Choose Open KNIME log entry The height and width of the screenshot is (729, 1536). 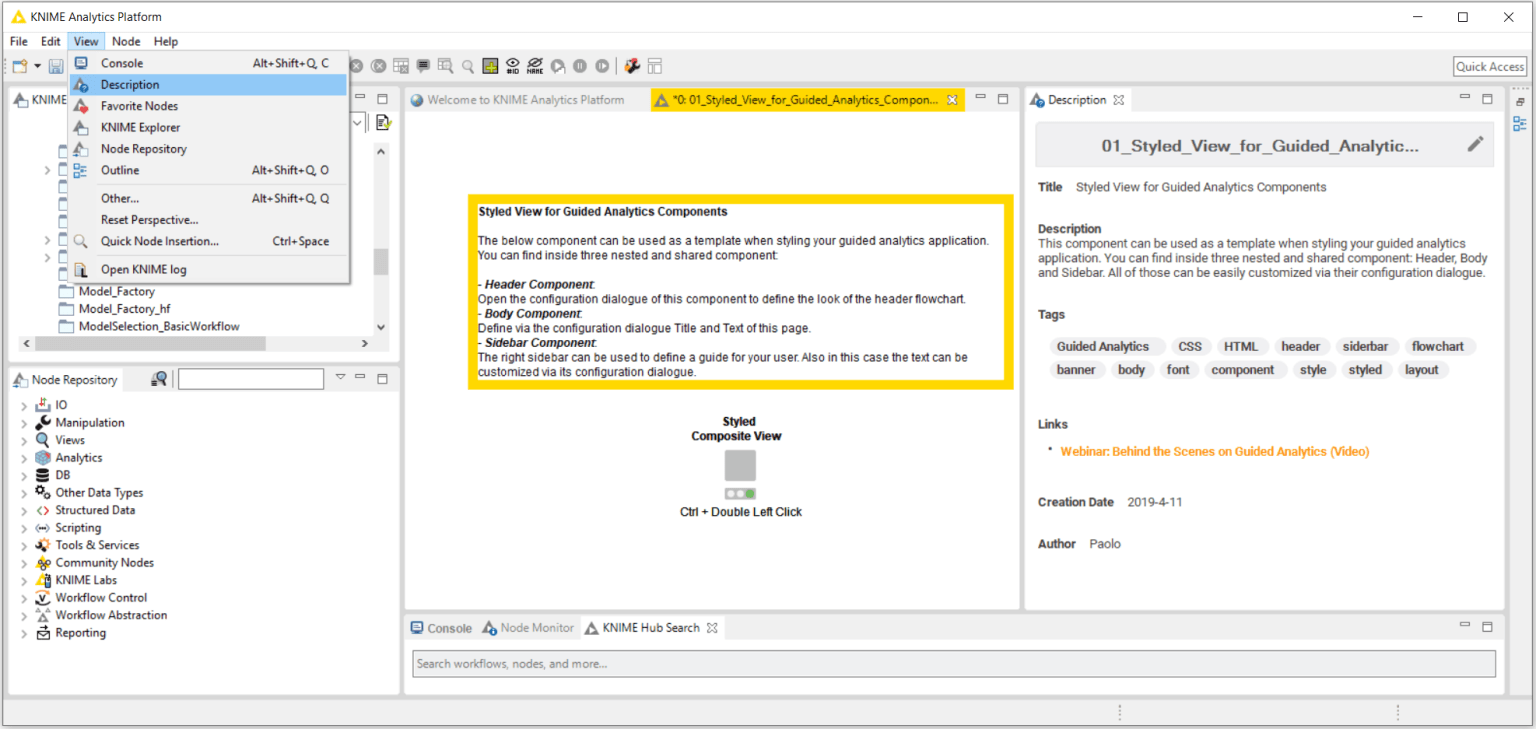(x=209, y=269)
